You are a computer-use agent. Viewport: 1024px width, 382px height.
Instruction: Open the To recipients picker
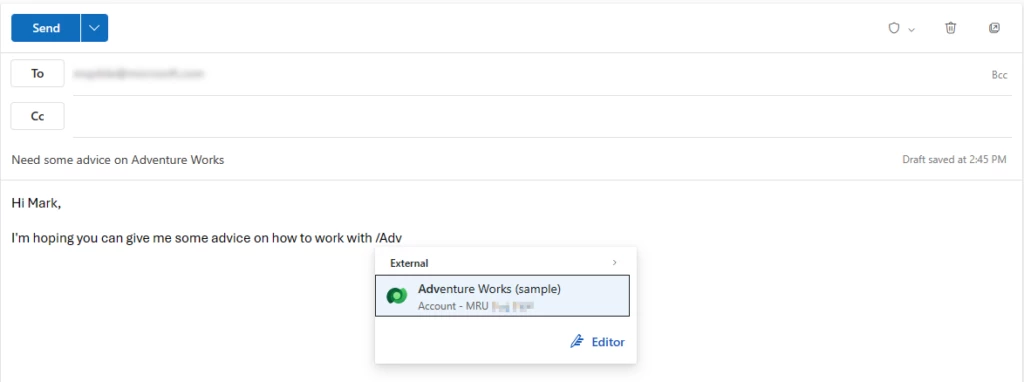(x=37, y=73)
